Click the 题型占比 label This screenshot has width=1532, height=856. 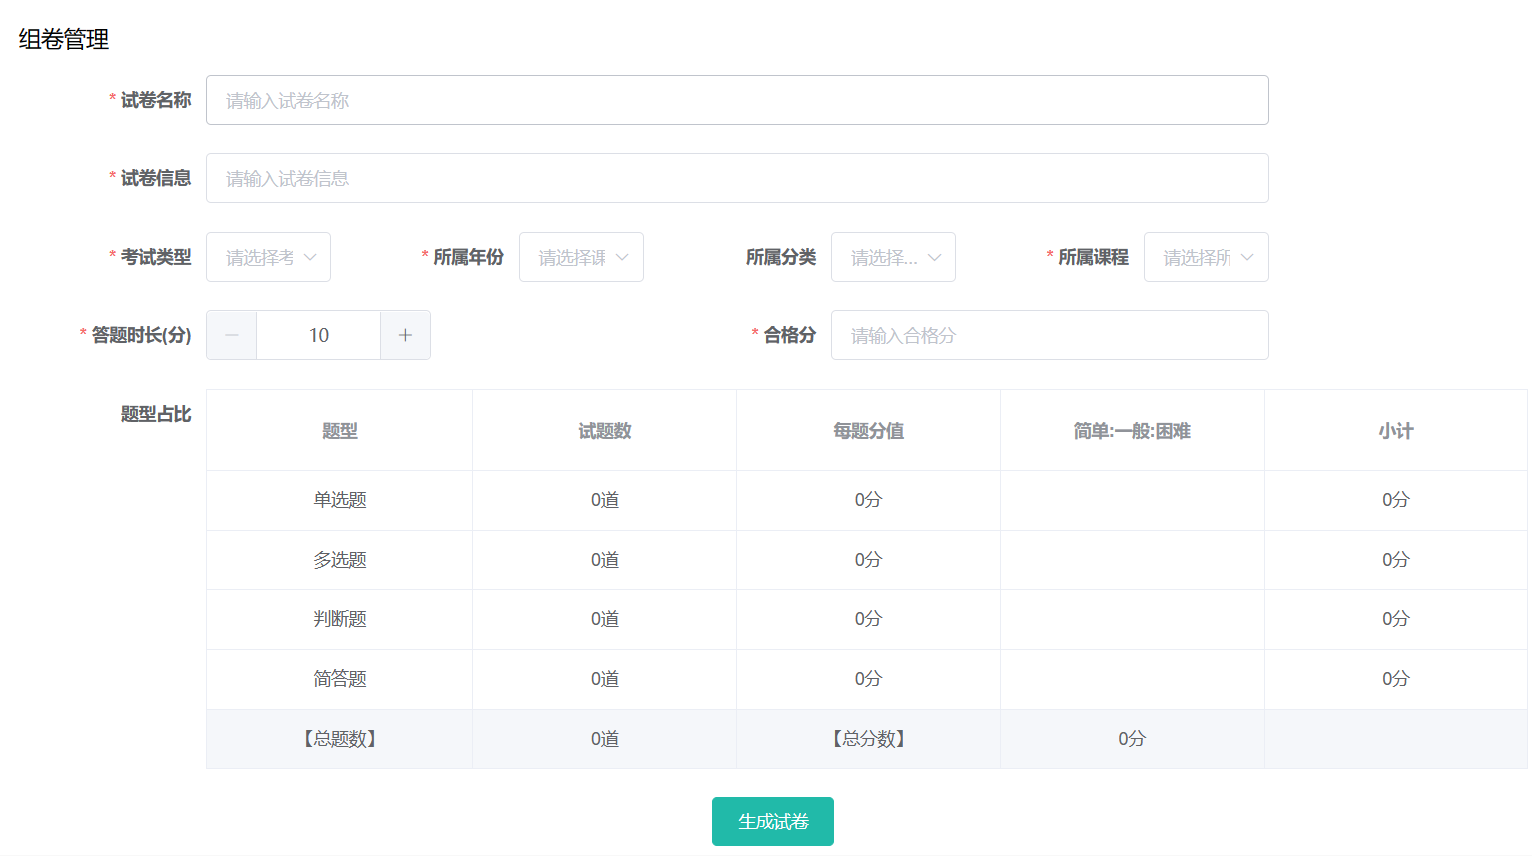pos(156,414)
